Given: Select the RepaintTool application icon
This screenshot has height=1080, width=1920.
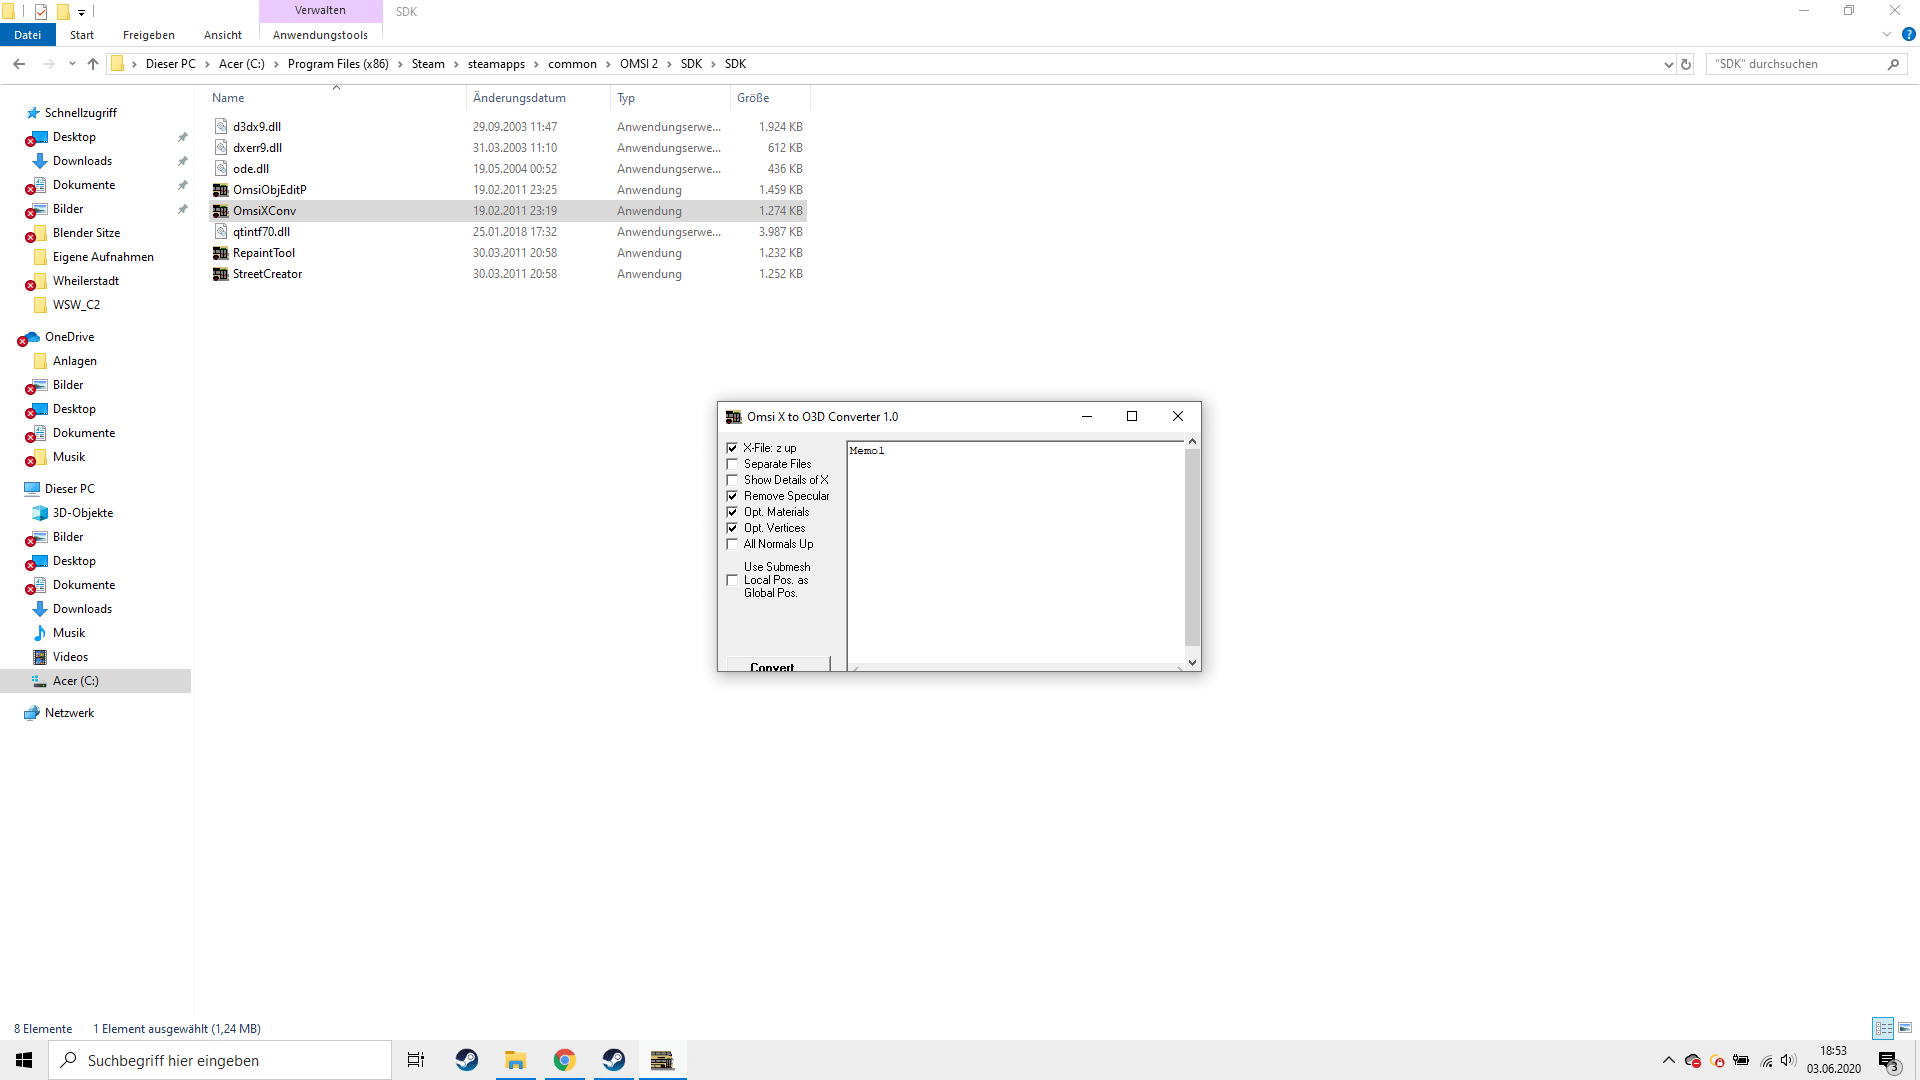Looking at the screenshot, I should (x=221, y=253).
